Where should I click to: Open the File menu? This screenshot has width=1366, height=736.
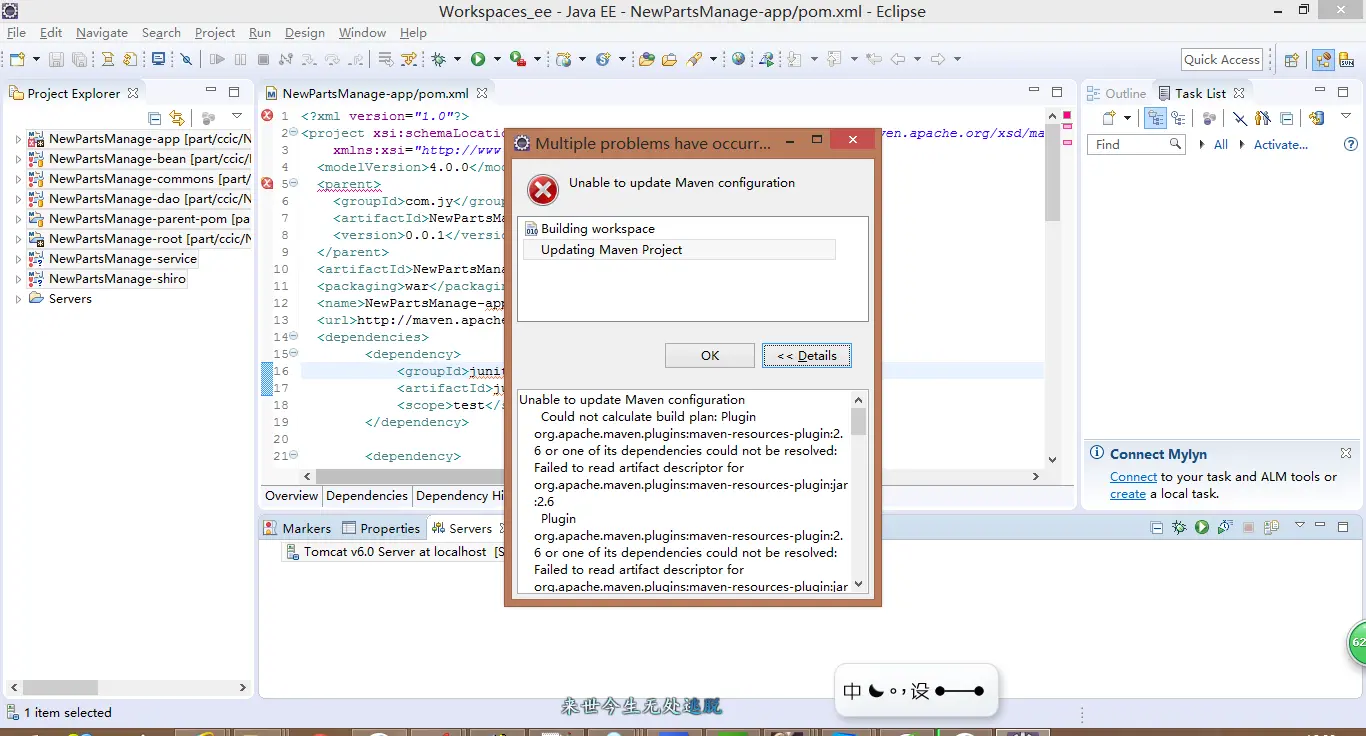click(16, 32)
